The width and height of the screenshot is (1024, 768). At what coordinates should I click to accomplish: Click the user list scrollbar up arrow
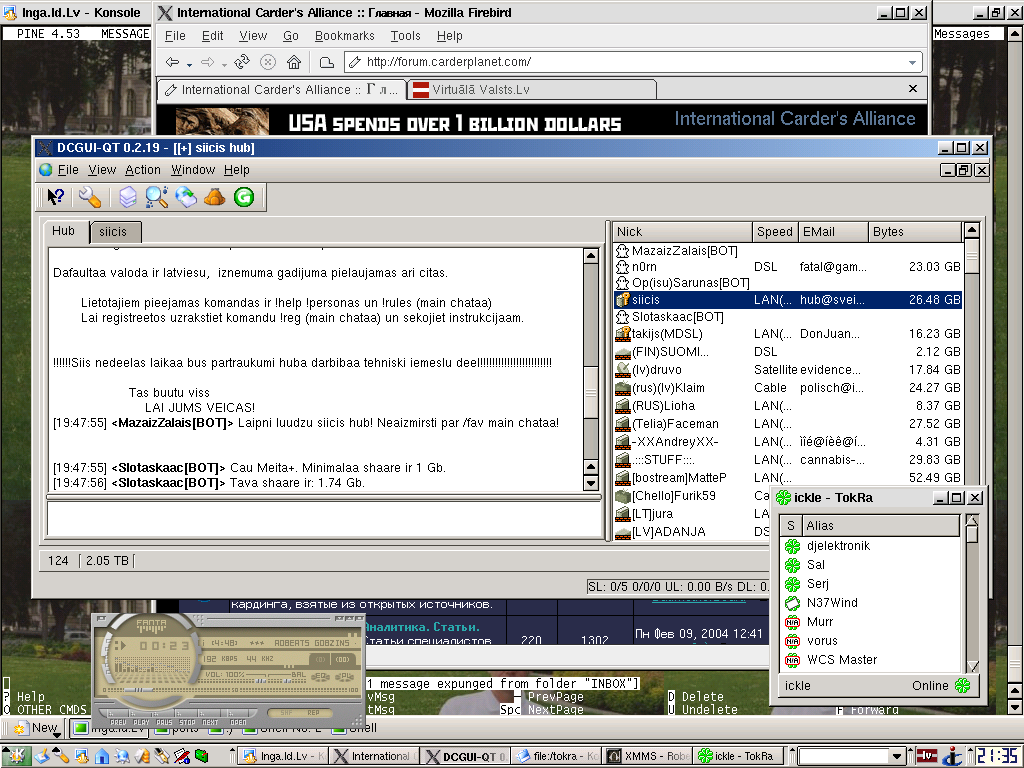pyautogui.click(x=972, y=230)
